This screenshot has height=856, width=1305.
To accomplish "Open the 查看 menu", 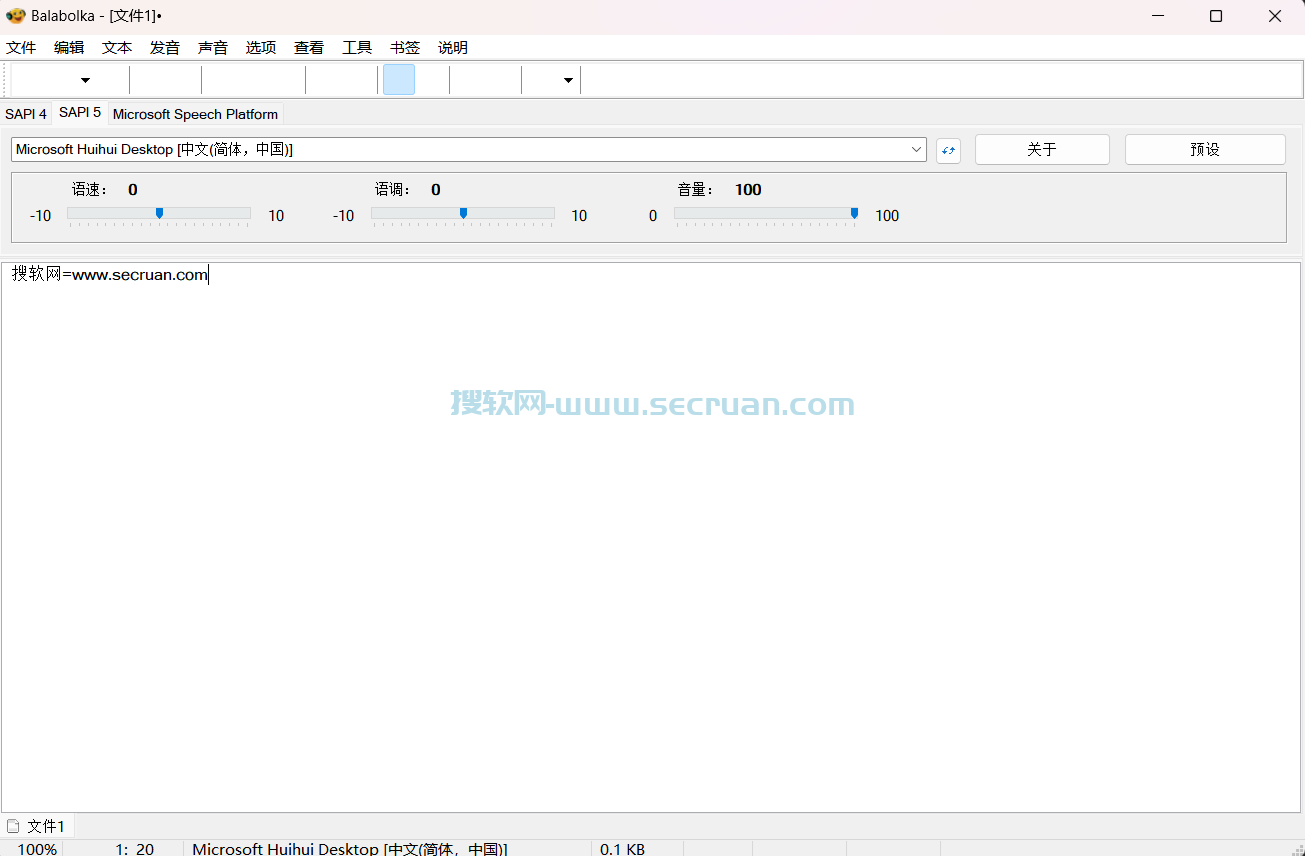I will point(309,47).
